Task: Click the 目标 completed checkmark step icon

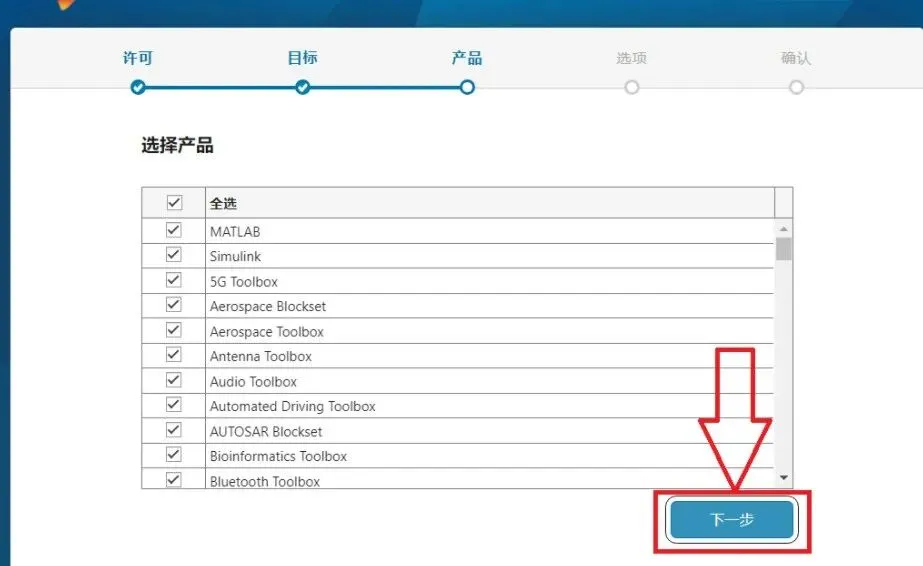Action: tap(303, 88)
